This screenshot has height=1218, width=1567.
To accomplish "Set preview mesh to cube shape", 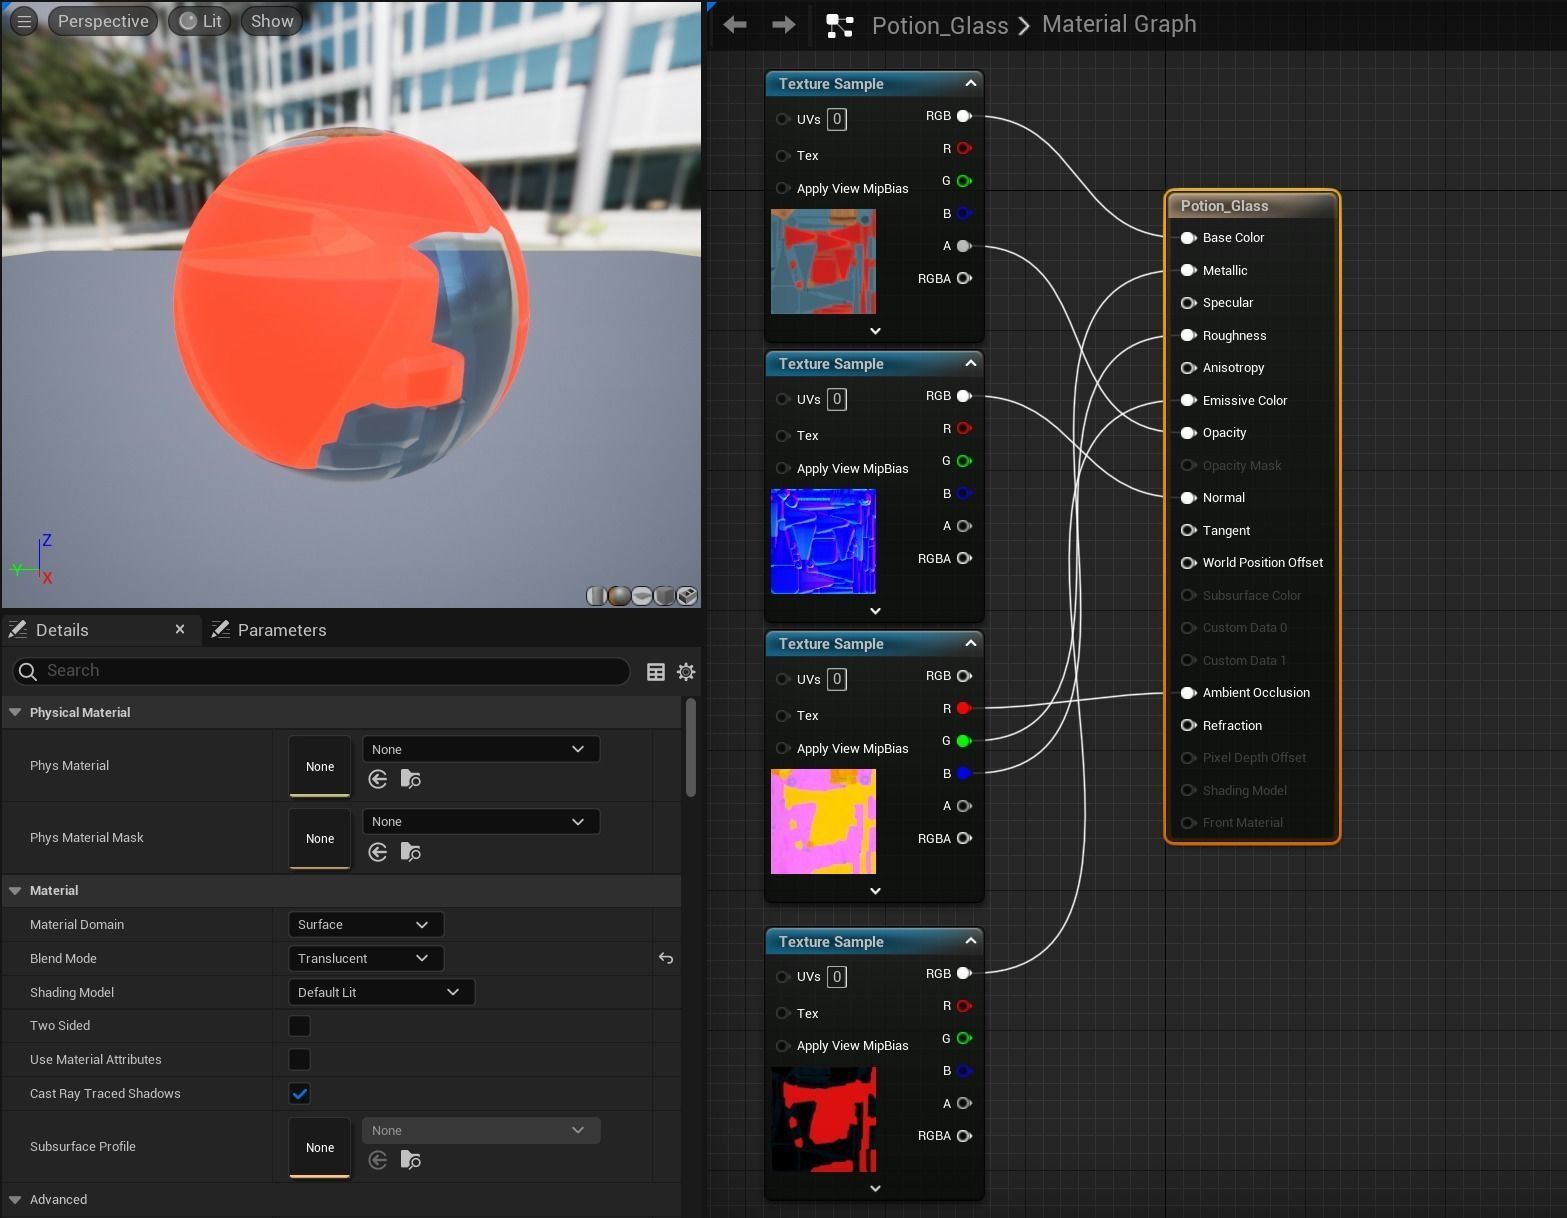I will pos(664,596).
